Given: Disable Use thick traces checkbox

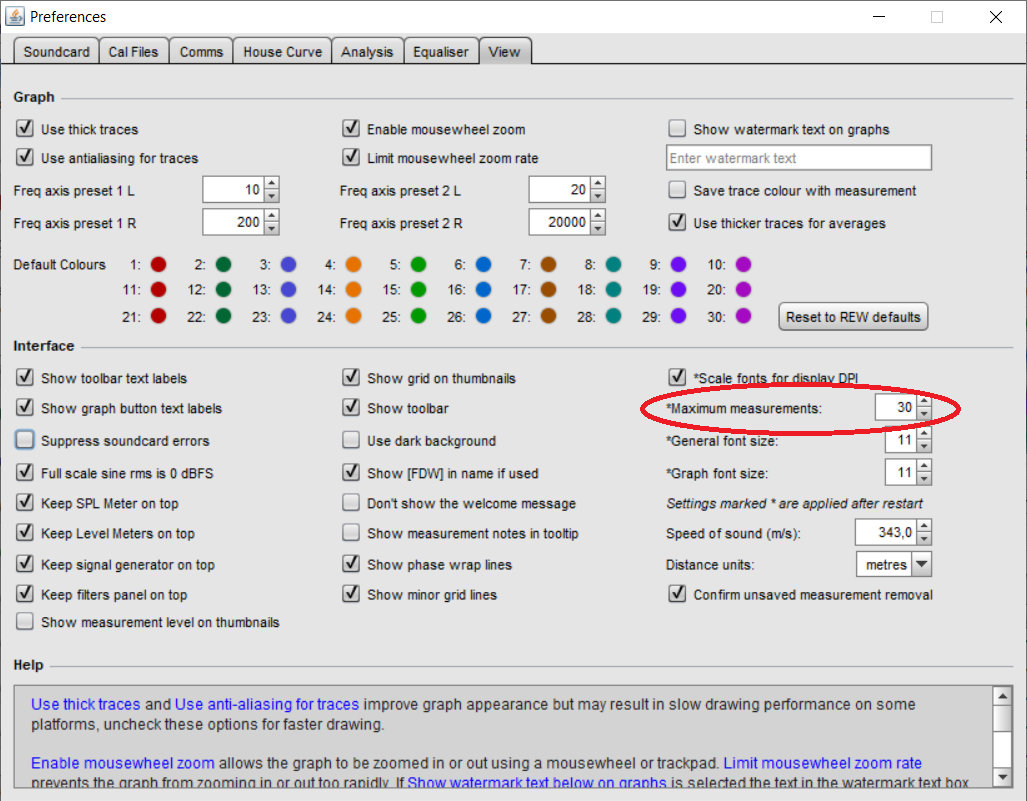Looking at the screenshot, I should (25, 129).
